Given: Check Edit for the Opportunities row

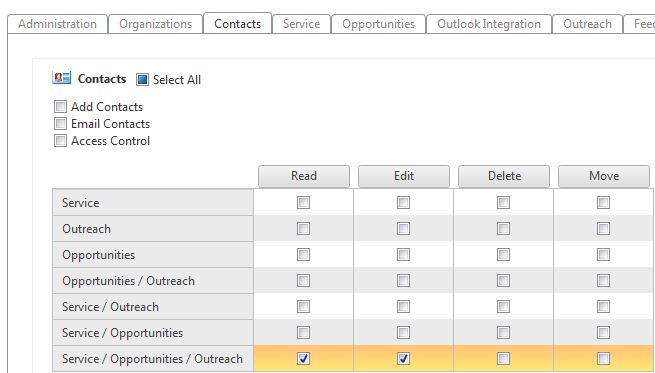Looking at the screenshot, I should pyautogui.click(x=403, y=254).
